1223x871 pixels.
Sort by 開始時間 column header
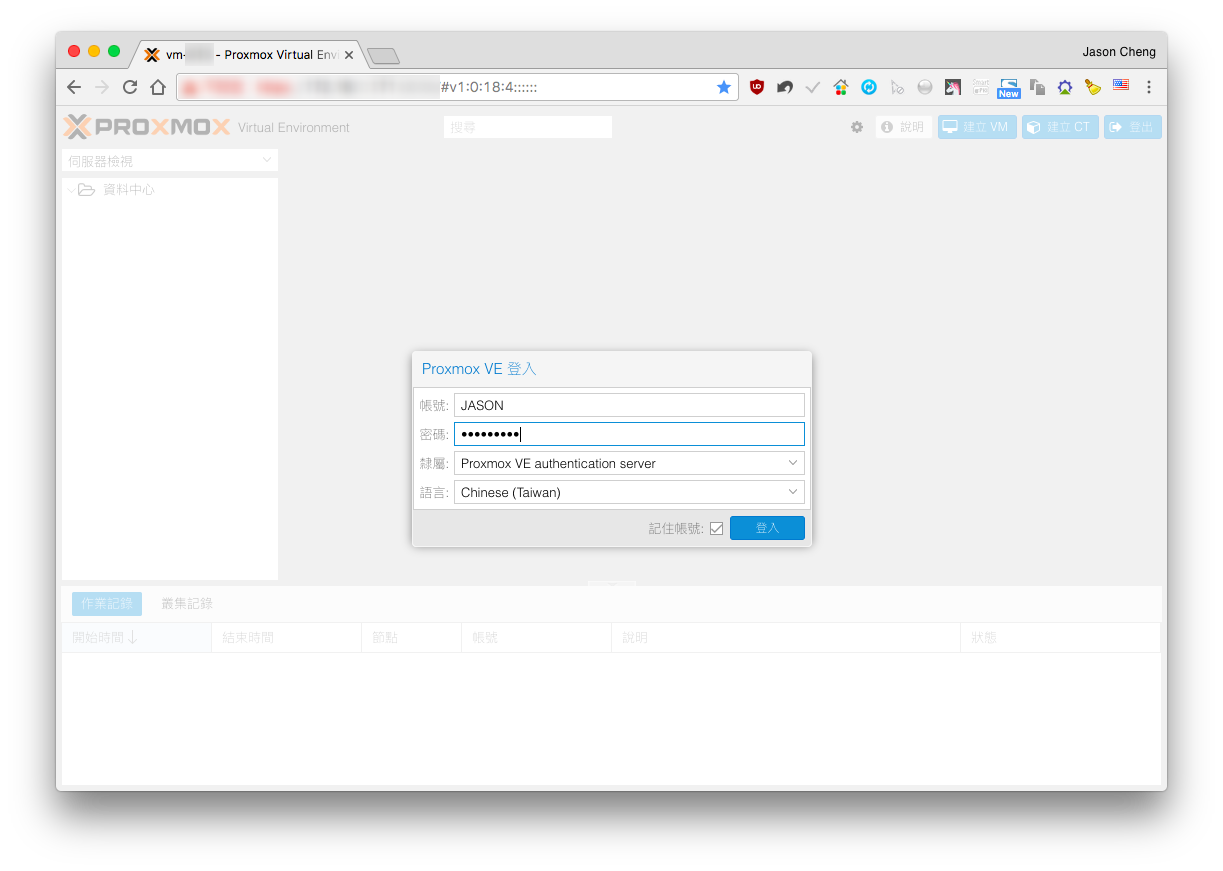(x=136, y=637)
